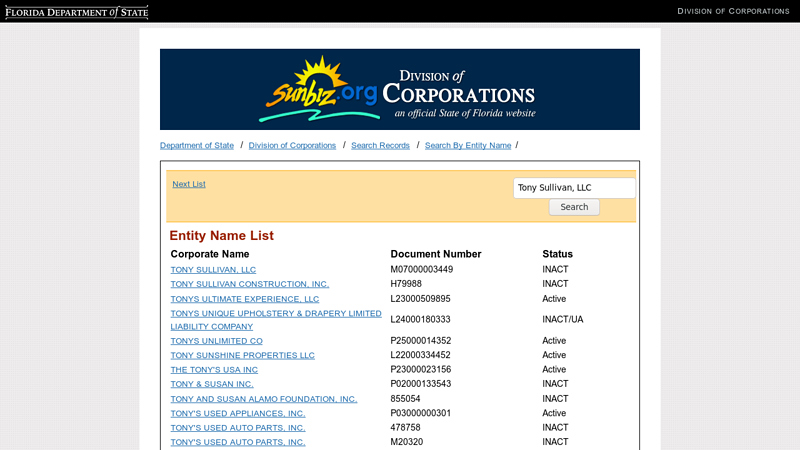Open the Division of Corporations breadcrumb link
Image resolution: width=800 pixels, height=450 pixels.
292,145
